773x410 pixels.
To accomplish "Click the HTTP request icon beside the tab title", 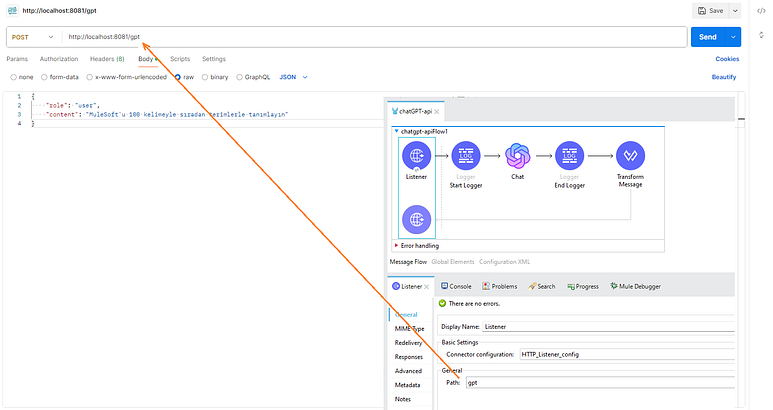I will (x=12, y=10).
